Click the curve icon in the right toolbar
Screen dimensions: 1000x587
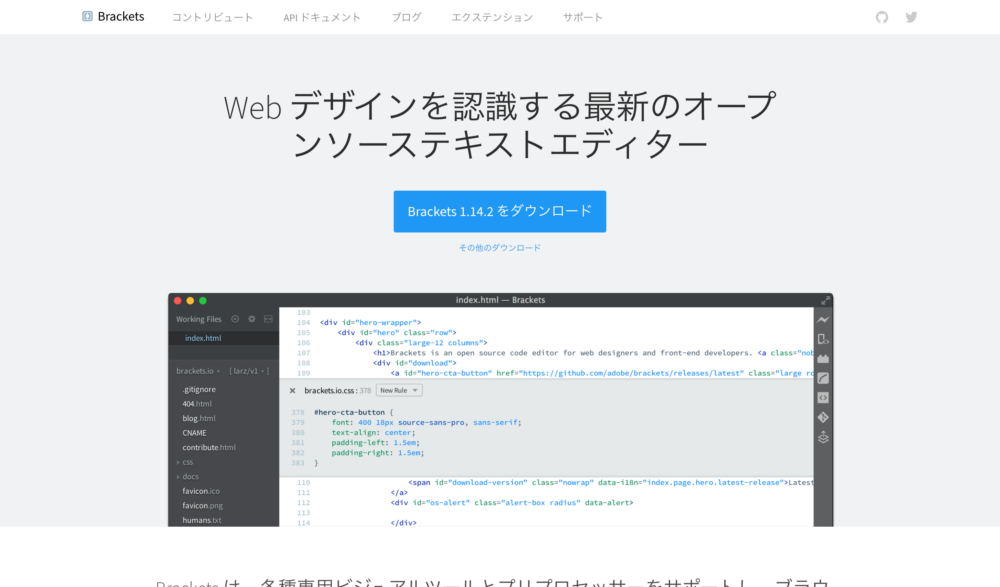pos(823,378)
